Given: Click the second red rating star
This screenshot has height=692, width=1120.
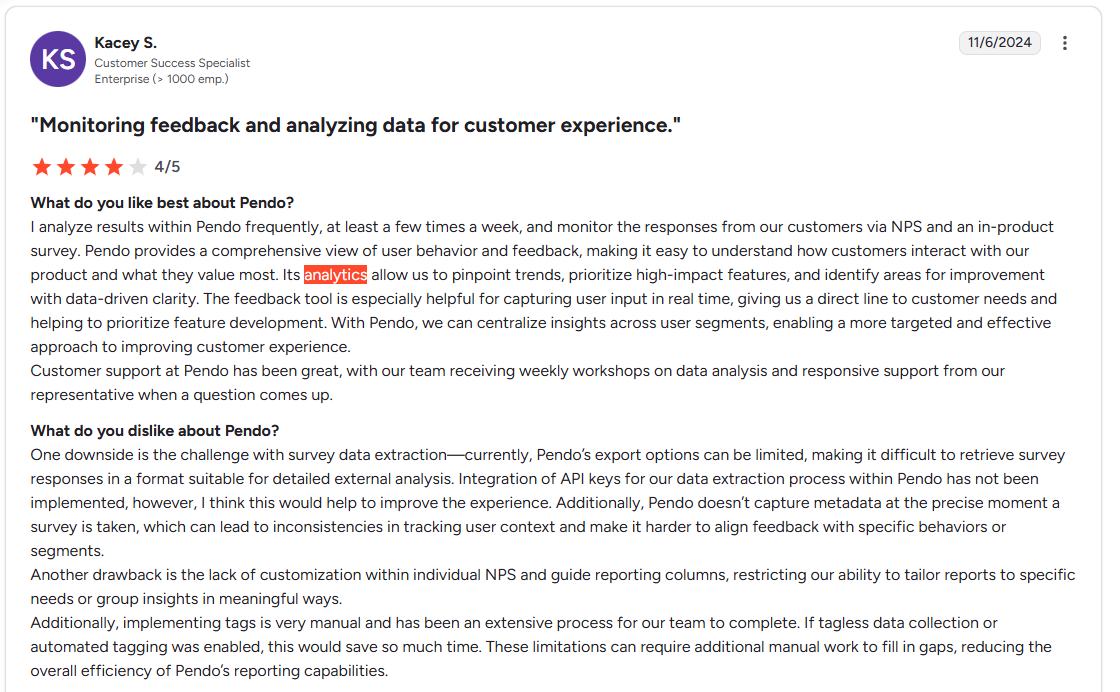Looking at the screenshot, I should point(66,167).
